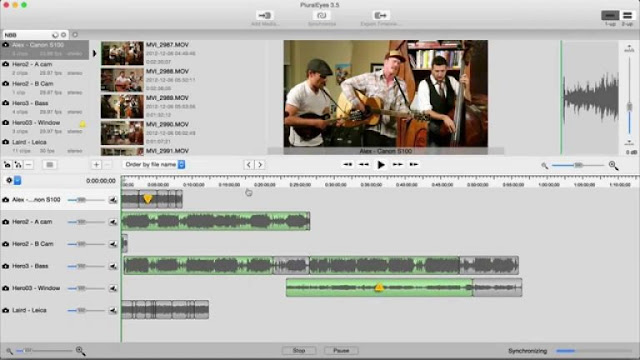Select the Hero3 - Bass media bin
This screenshot has height=360, width=640.
pos(45,107)
